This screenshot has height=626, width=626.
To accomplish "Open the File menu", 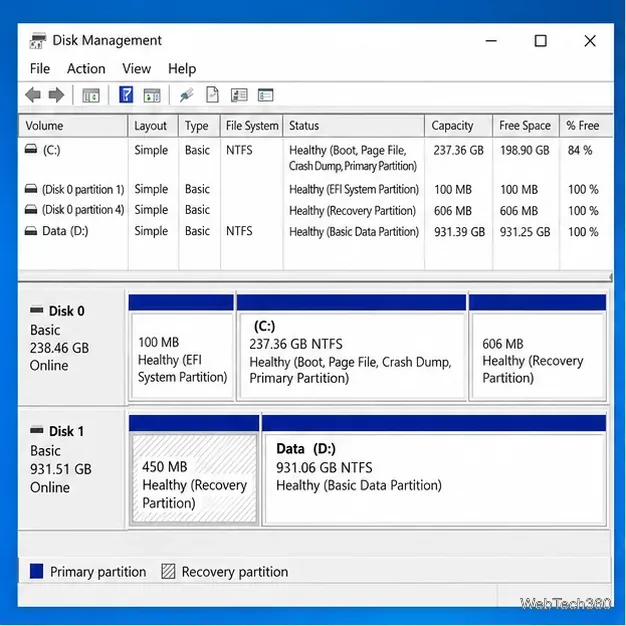I will 40,69.
